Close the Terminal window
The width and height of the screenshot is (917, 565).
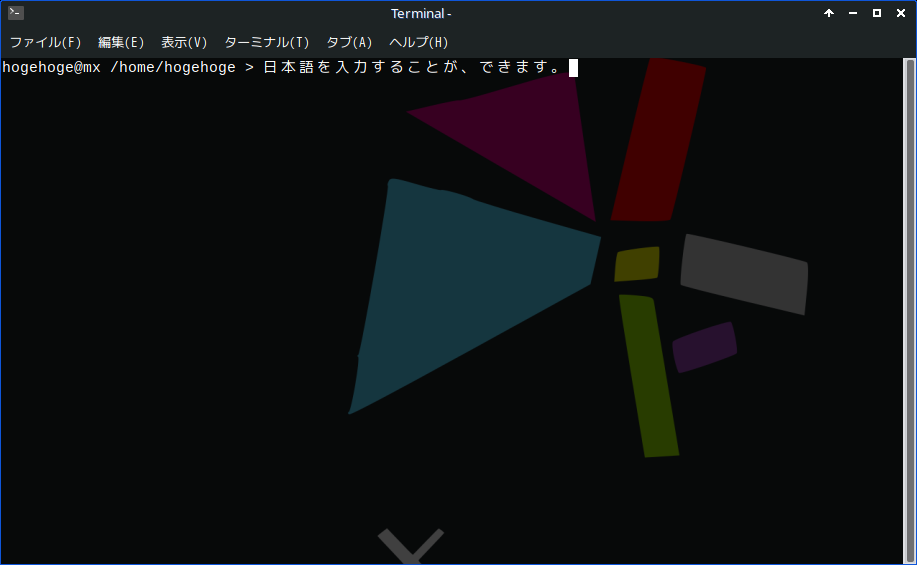pyautogui.click(x=901, y=13)
